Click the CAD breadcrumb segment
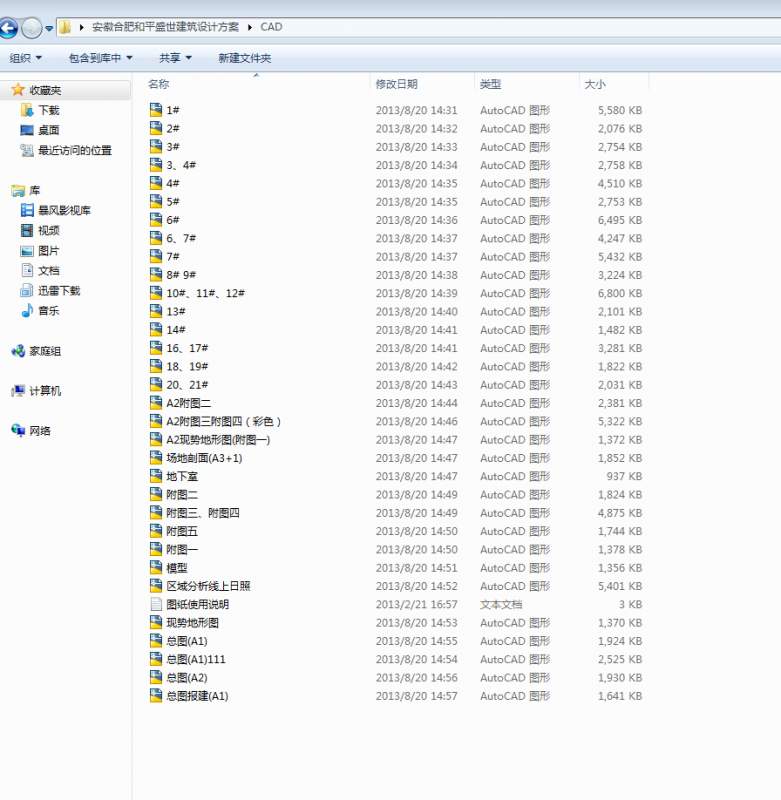Viewport: 781px width, 800px height. [271, 27]
